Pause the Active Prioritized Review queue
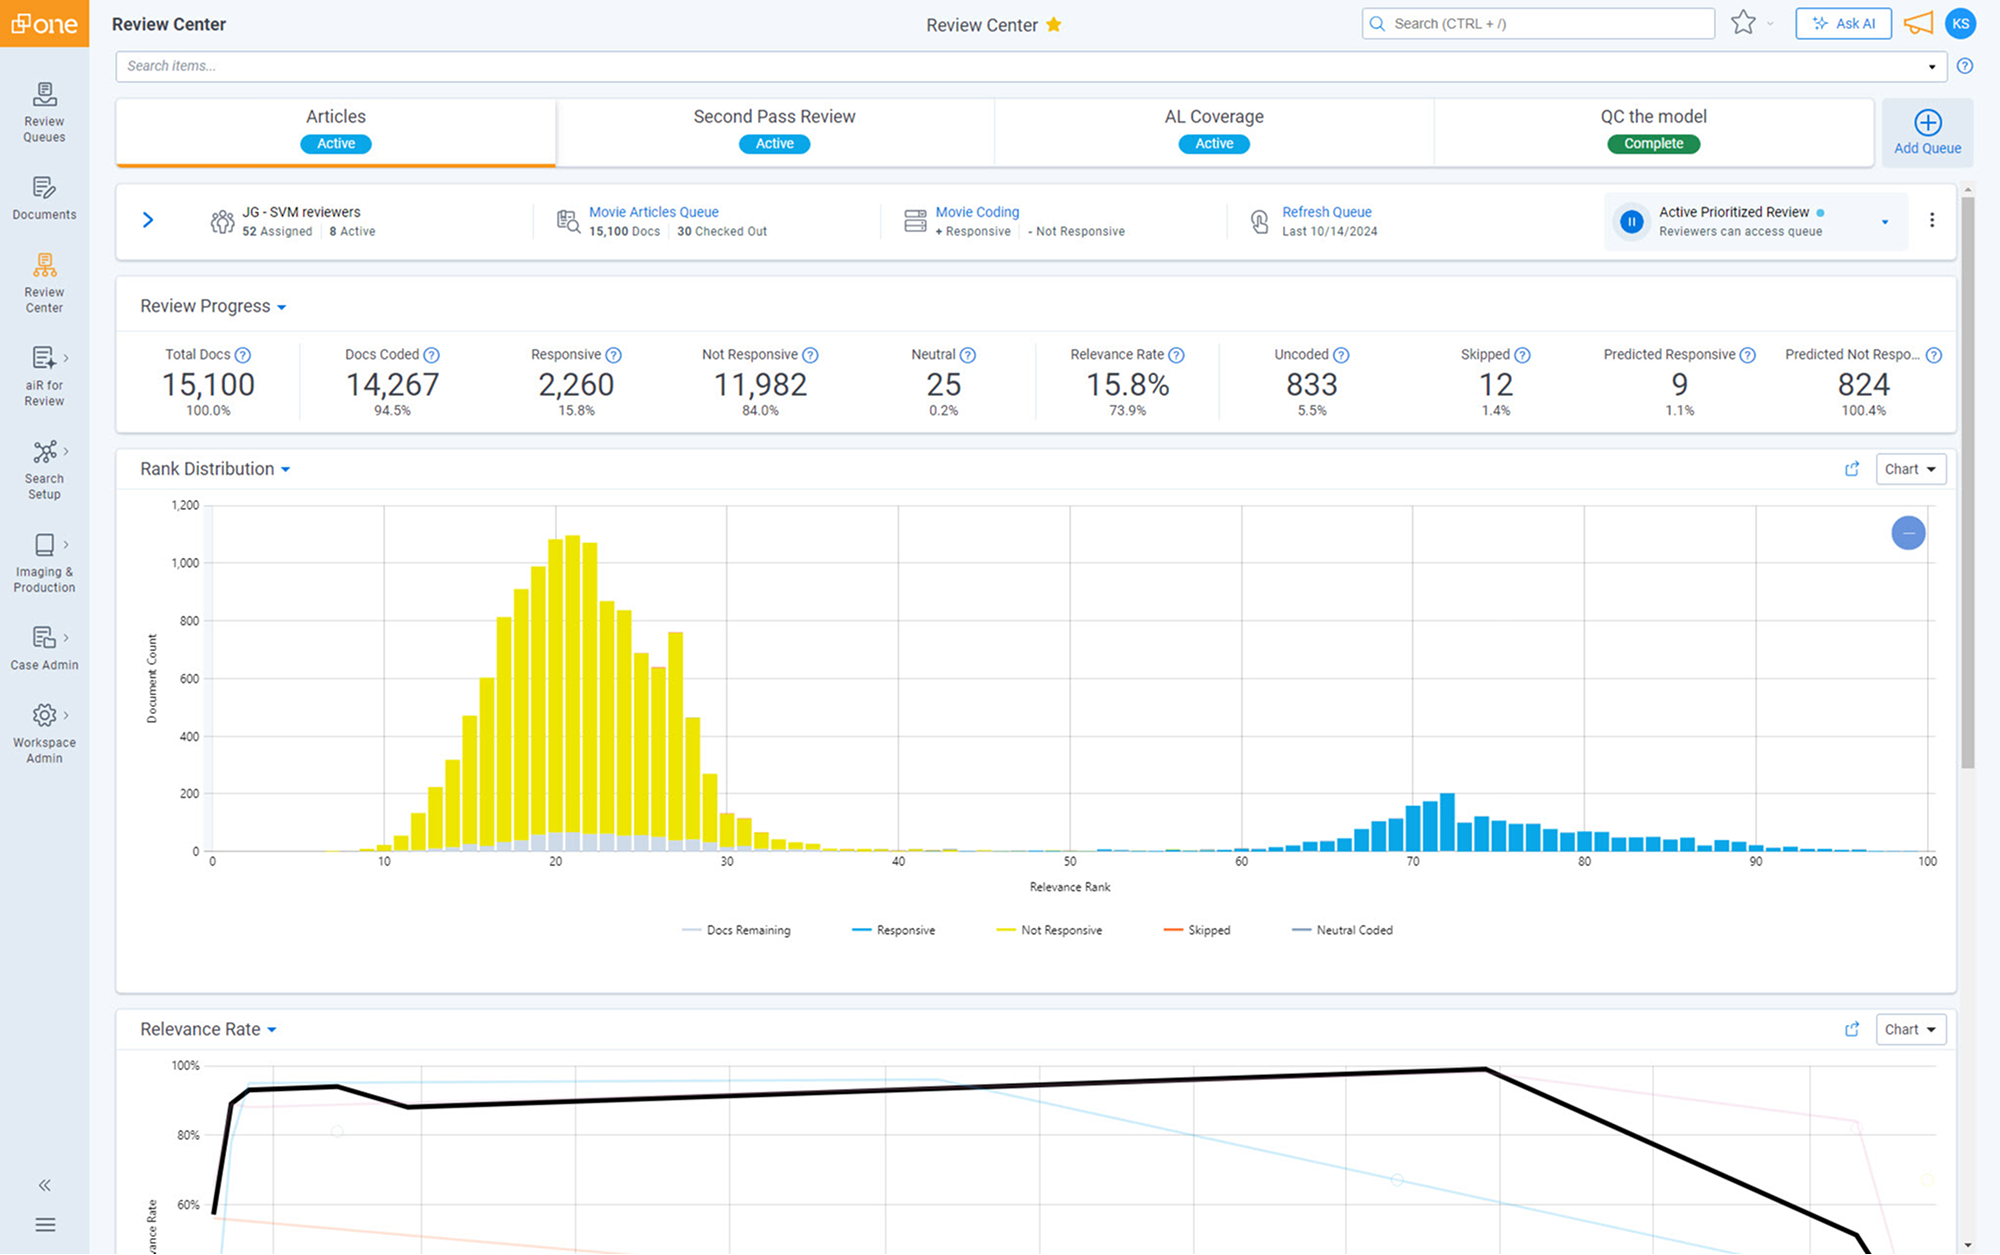The height and width of the screenshot is (1255, 2000). (1631, 221)
